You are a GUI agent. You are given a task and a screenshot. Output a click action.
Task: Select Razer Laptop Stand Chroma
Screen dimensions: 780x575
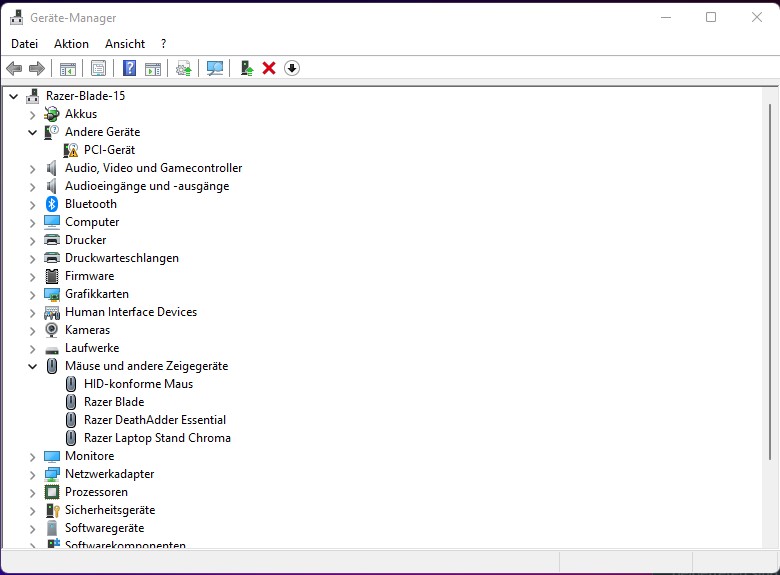[x=157, y=438]
